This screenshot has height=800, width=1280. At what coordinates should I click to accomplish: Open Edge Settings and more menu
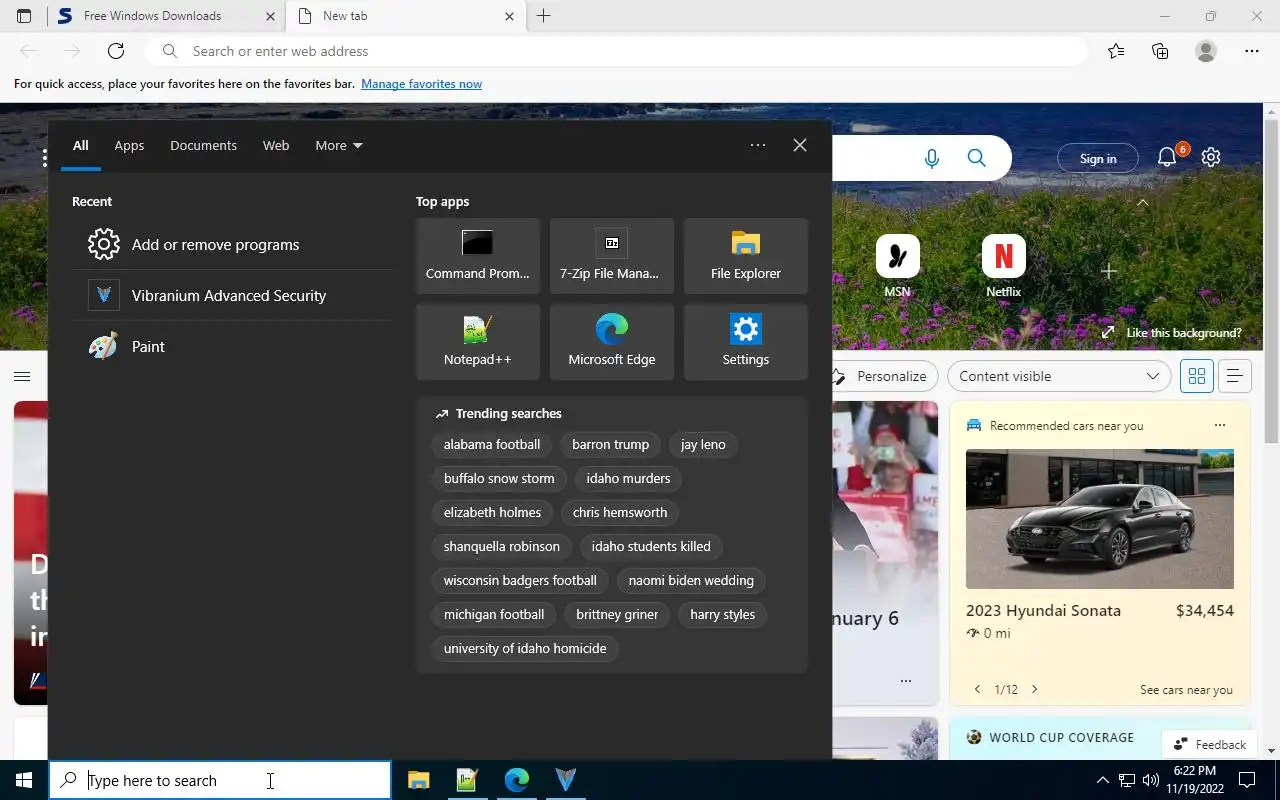click(x=1252, y=51)
